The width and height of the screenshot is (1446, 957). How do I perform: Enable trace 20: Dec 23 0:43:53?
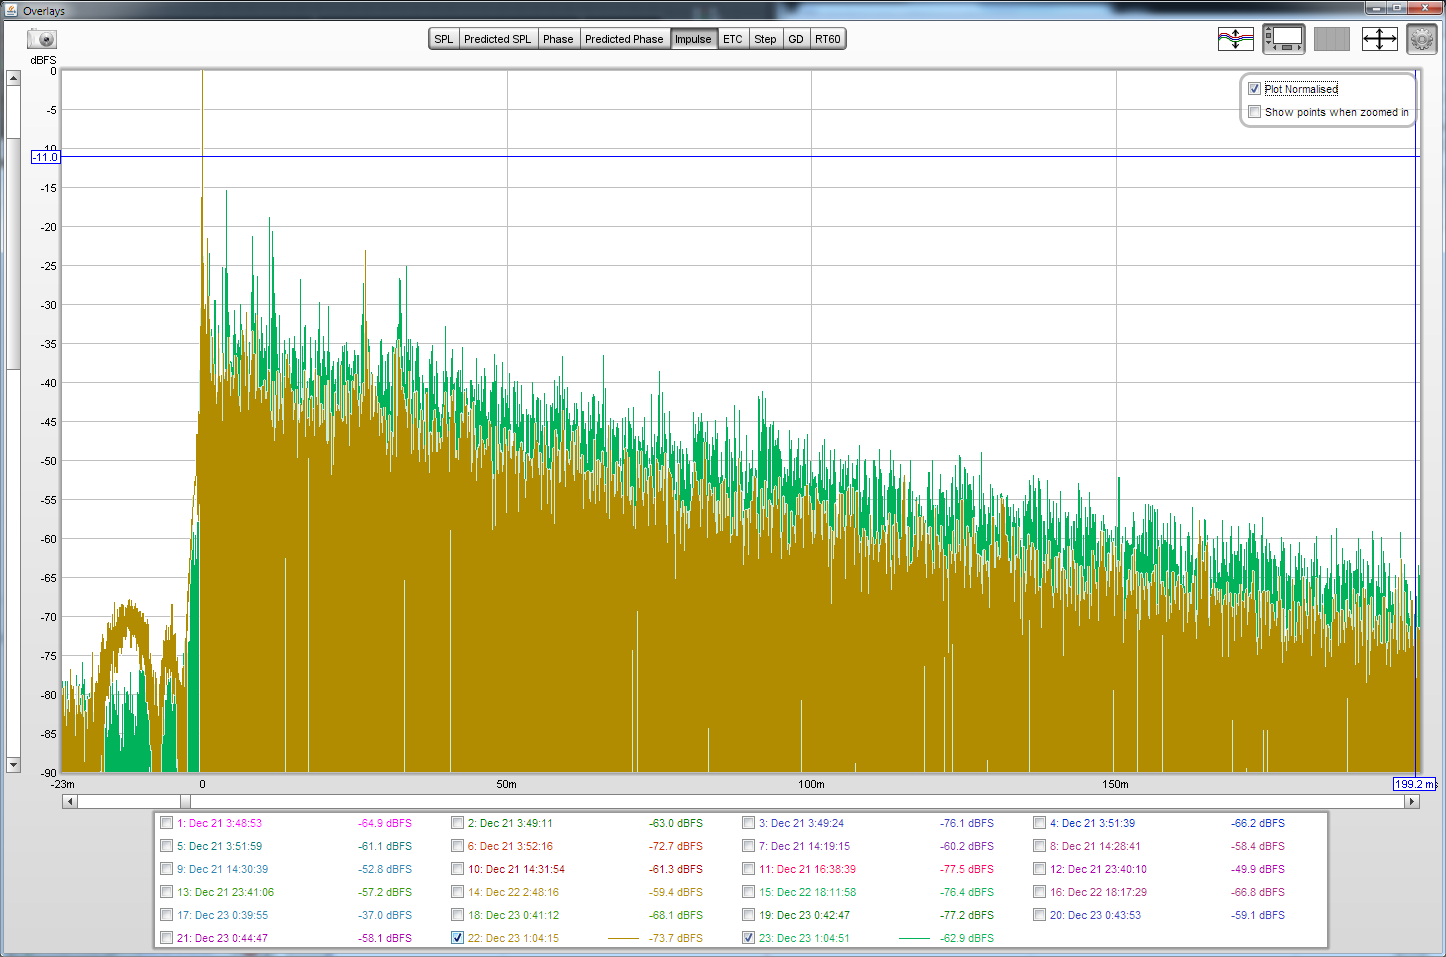click(x=1039, y=915)
